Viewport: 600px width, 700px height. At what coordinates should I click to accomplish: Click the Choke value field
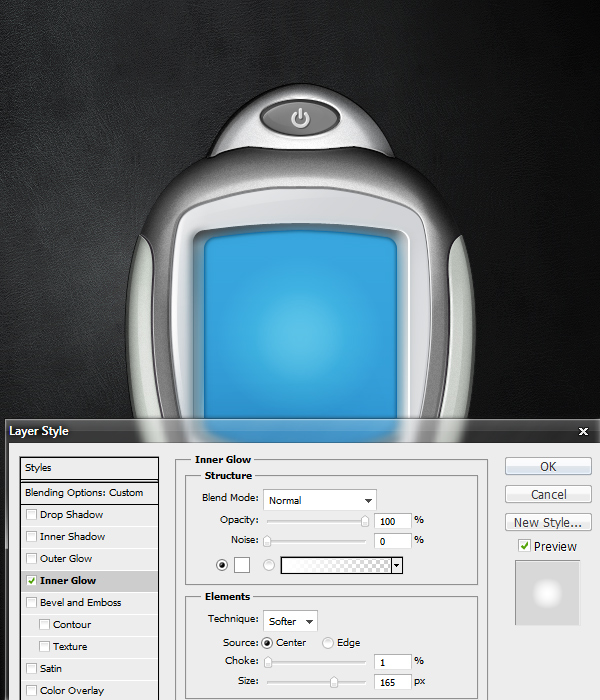[392, 662]
